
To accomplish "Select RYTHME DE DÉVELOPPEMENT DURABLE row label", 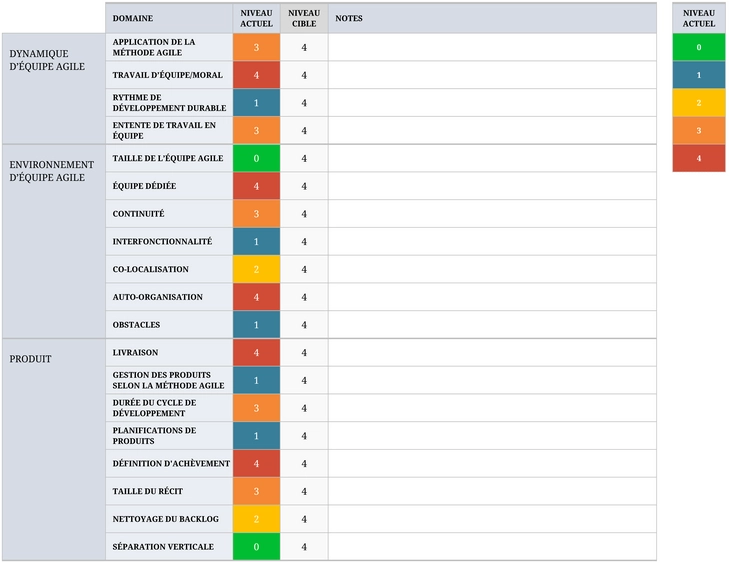I will pyautogui.click(x=169, y=103).
